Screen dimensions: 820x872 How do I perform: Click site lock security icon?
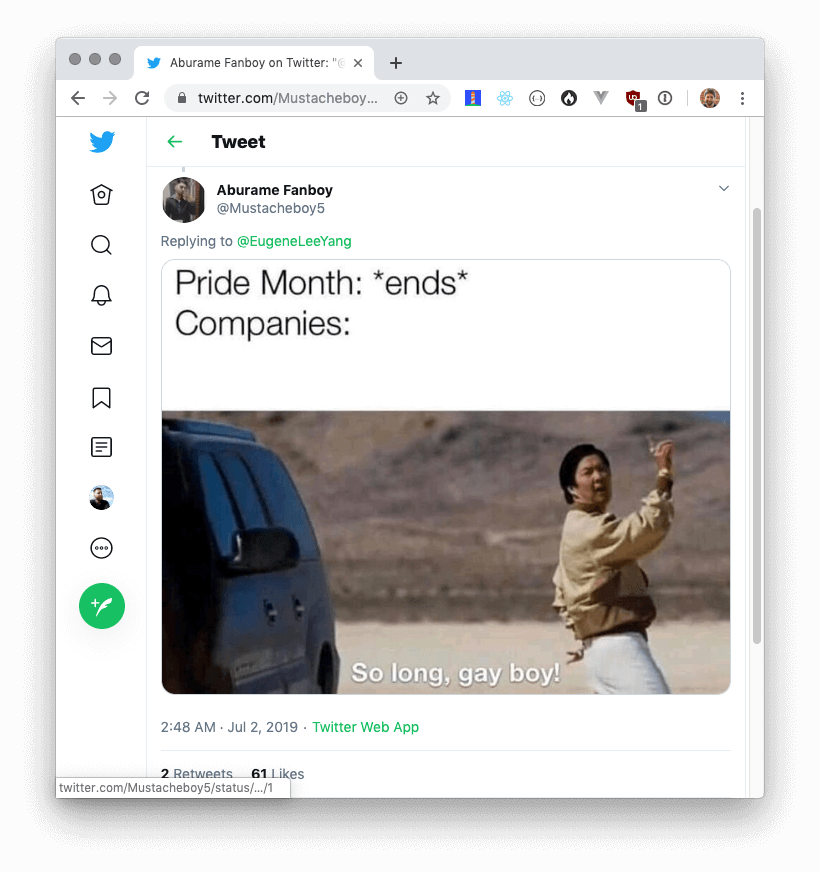pyautogui.click(x=181, y=98)
